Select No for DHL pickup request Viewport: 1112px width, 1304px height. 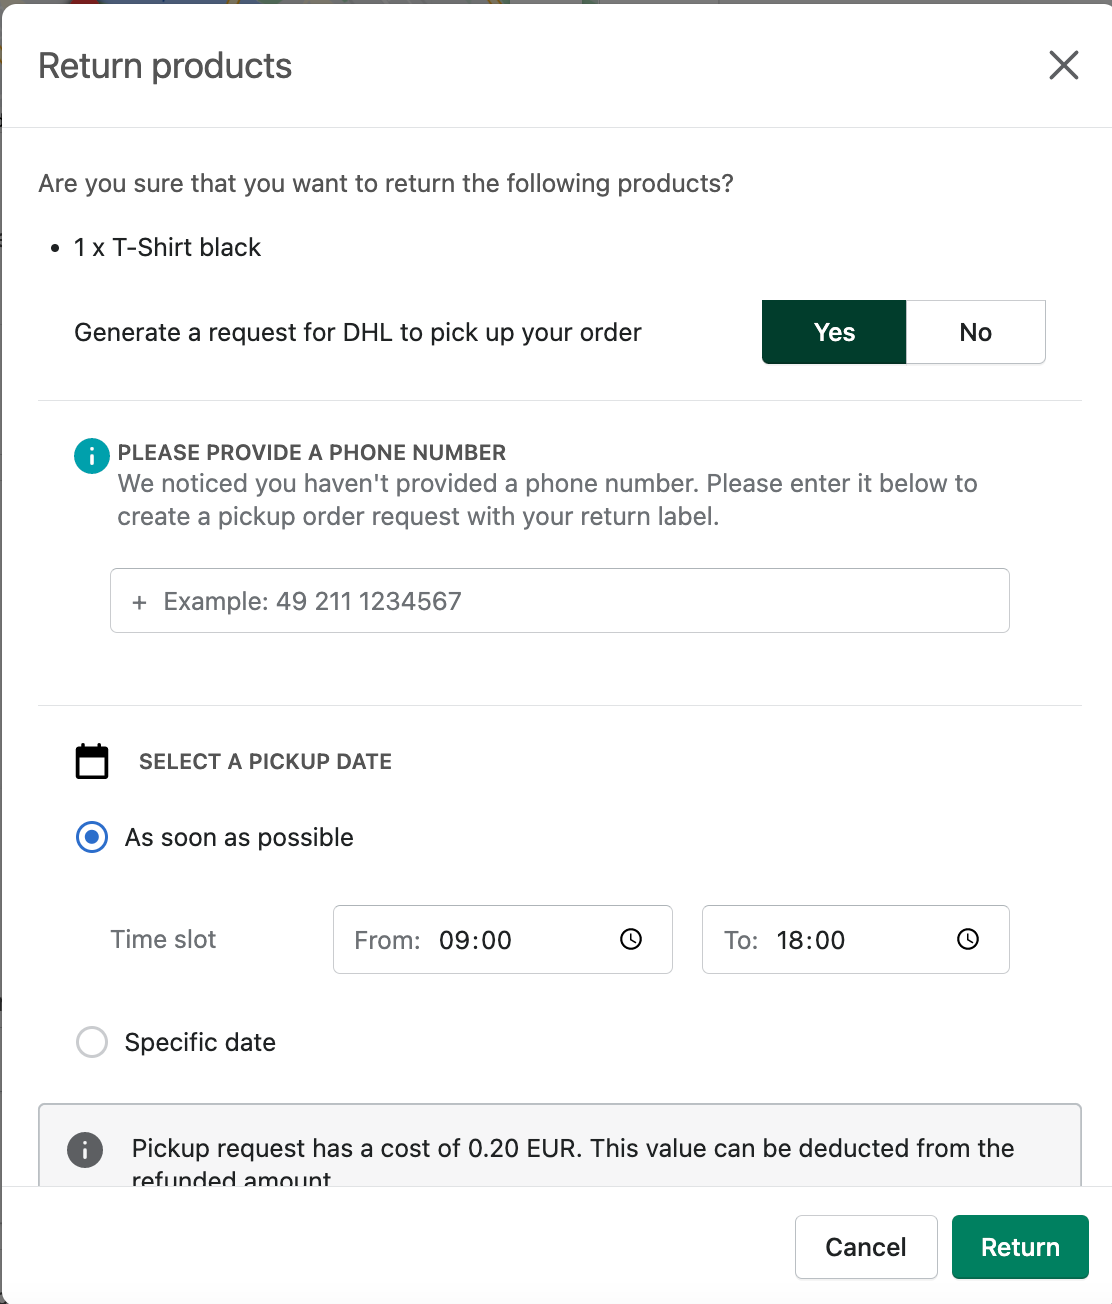coord(976,332)
